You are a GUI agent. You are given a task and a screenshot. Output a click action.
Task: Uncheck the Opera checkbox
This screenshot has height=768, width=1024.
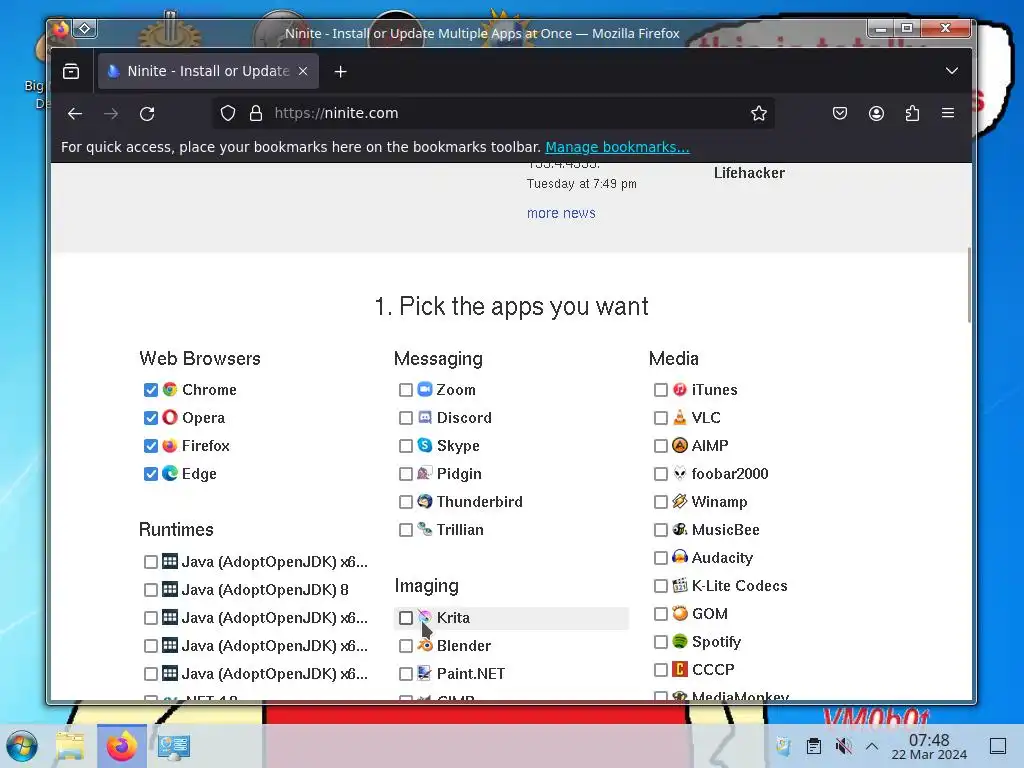(x=151, y=418)
